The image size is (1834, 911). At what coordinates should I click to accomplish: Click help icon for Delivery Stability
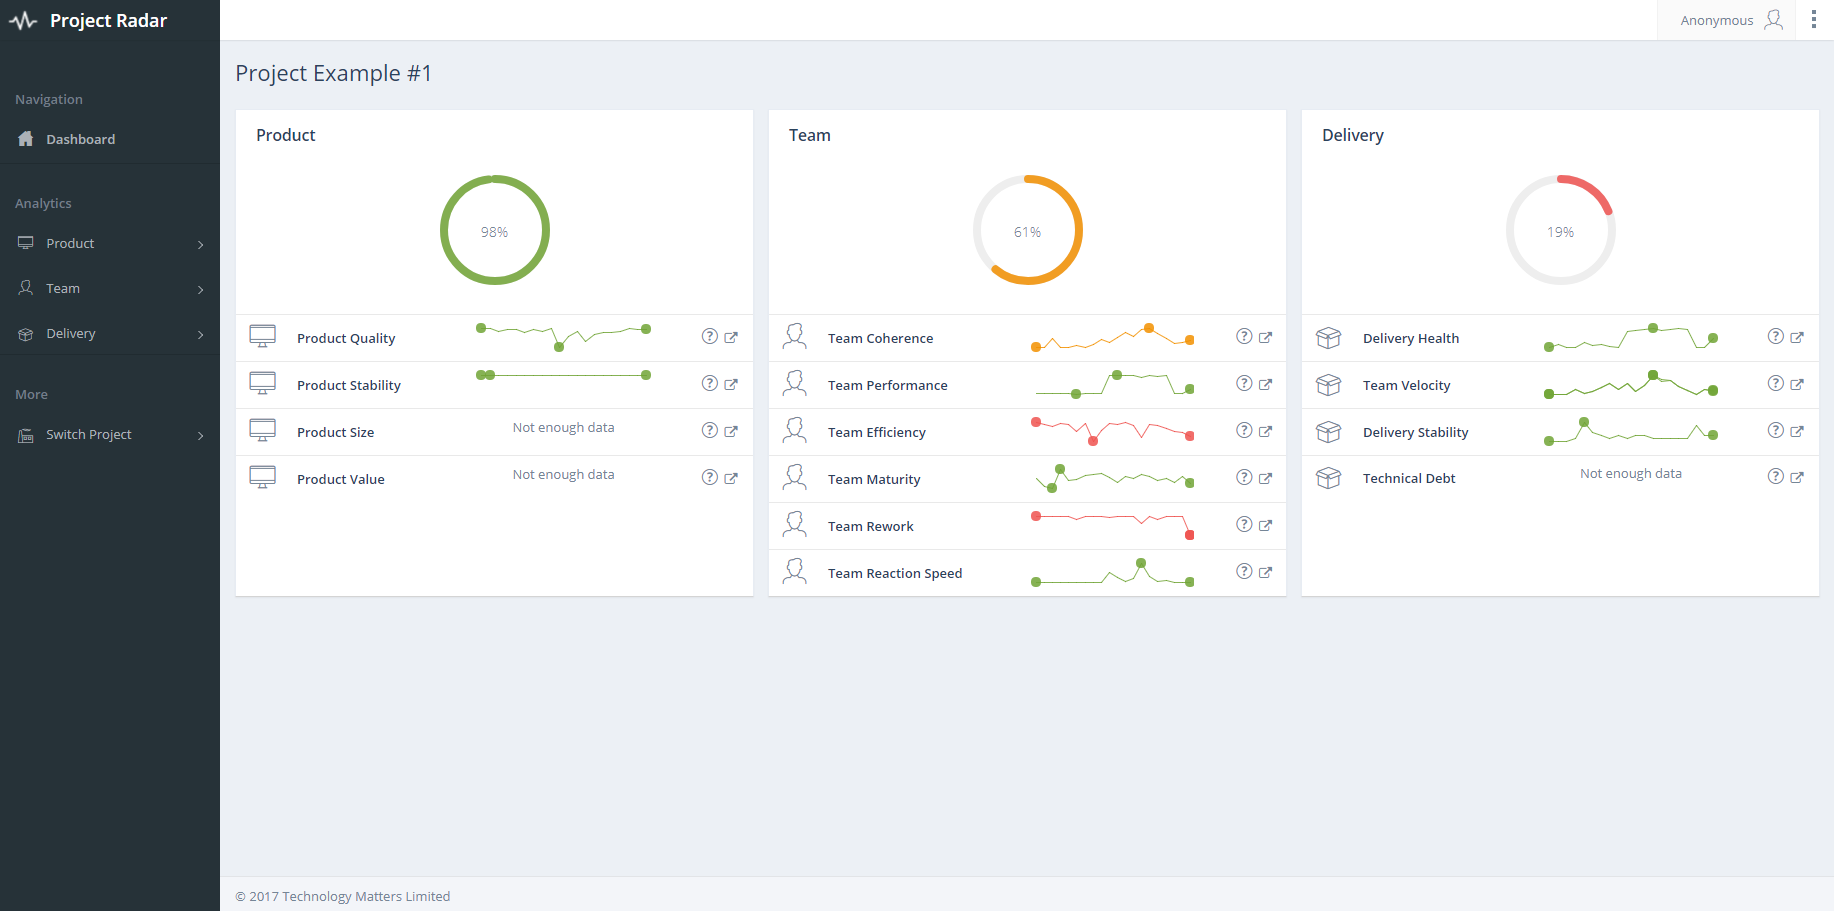point(1776,431)
